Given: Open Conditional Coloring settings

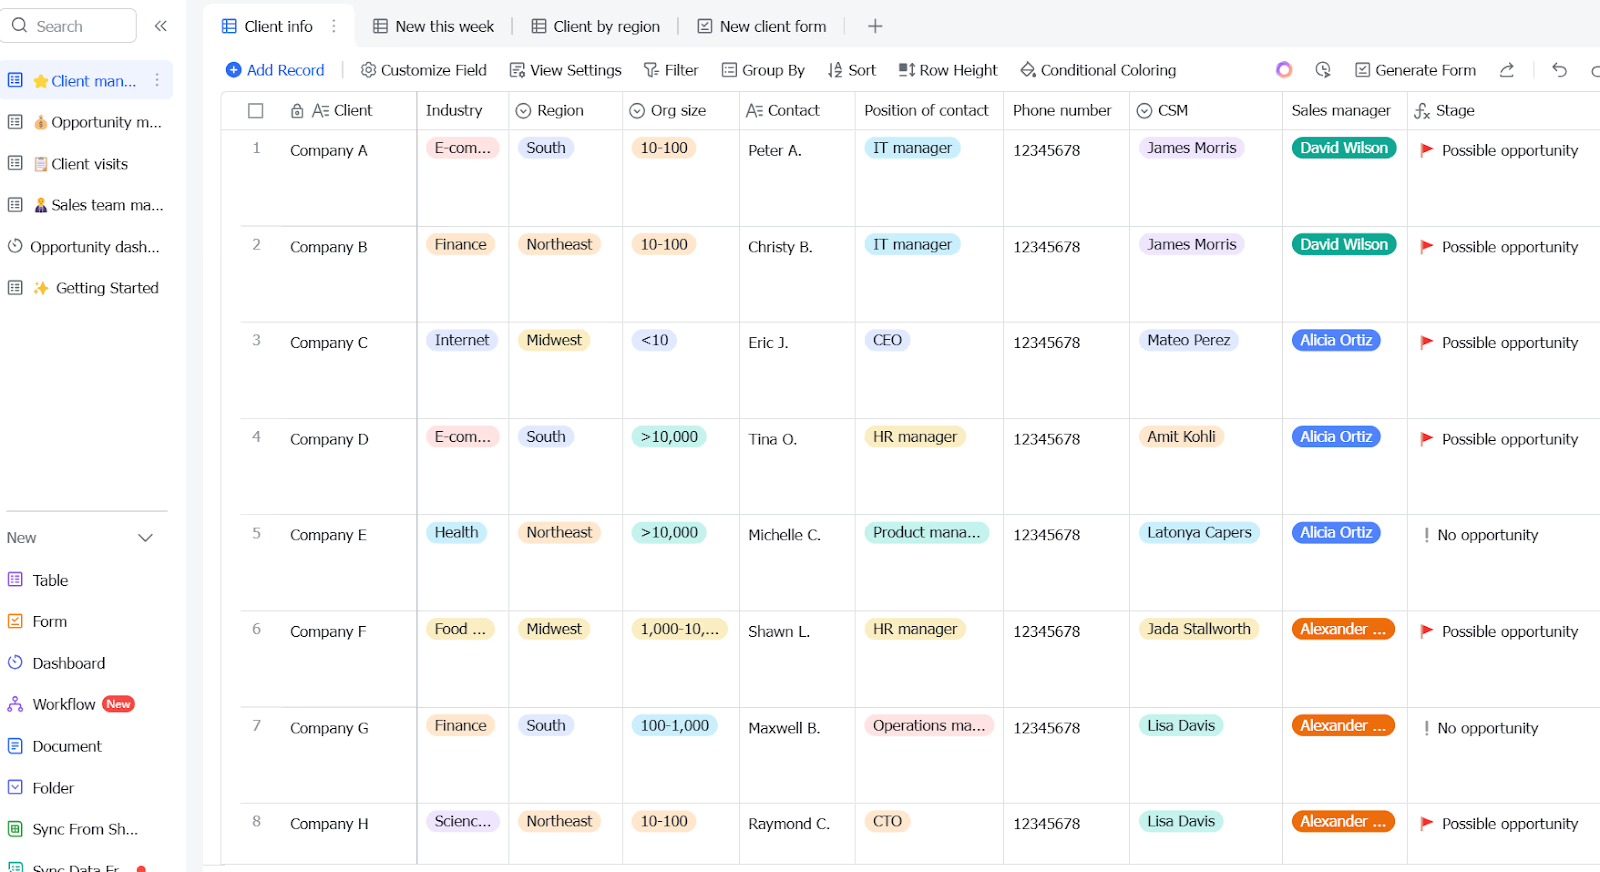Looking at the screenshot, I should (1098, 70).
